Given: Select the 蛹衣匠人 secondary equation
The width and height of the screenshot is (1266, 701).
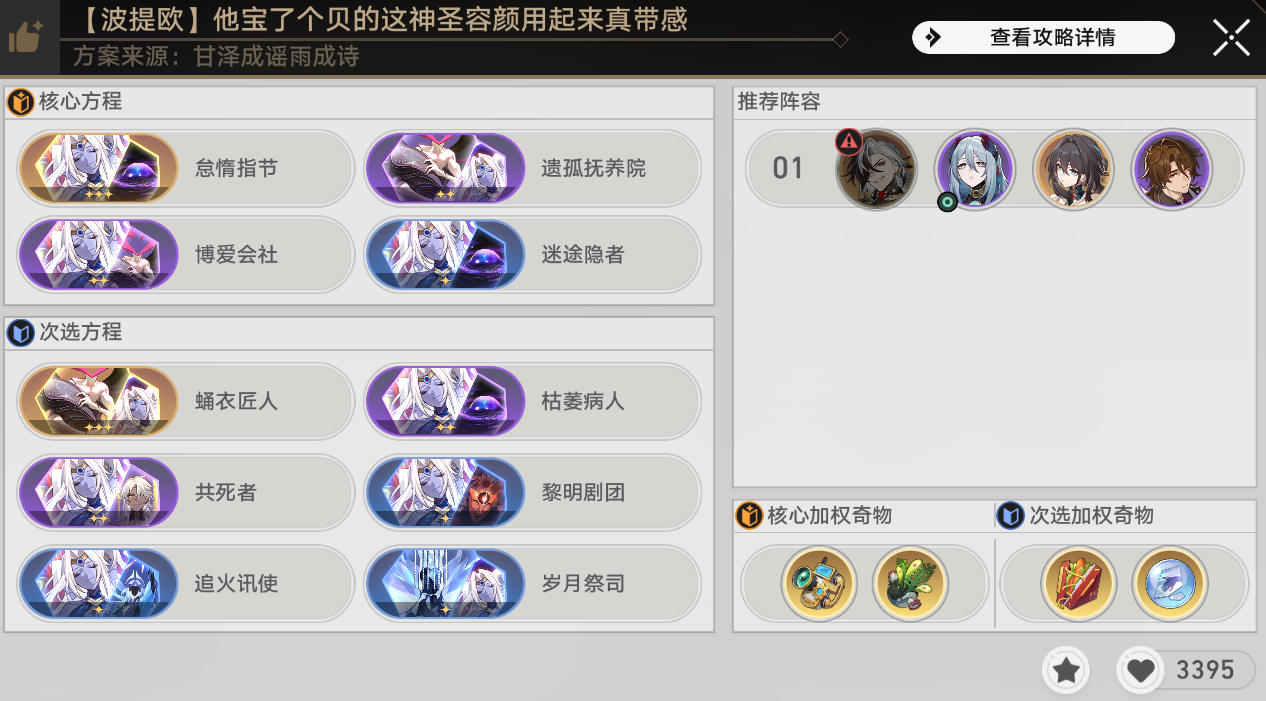Looking at the screenshot, I should click(x=186, y=401).
